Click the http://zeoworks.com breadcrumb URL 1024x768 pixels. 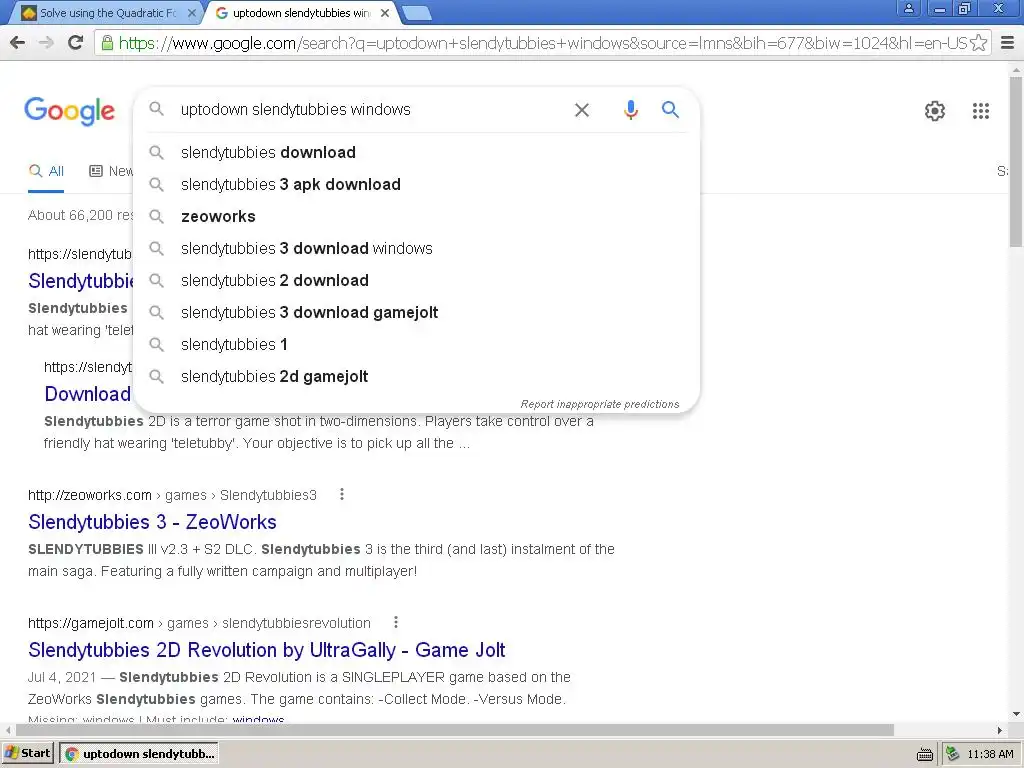tap(89, 495)
